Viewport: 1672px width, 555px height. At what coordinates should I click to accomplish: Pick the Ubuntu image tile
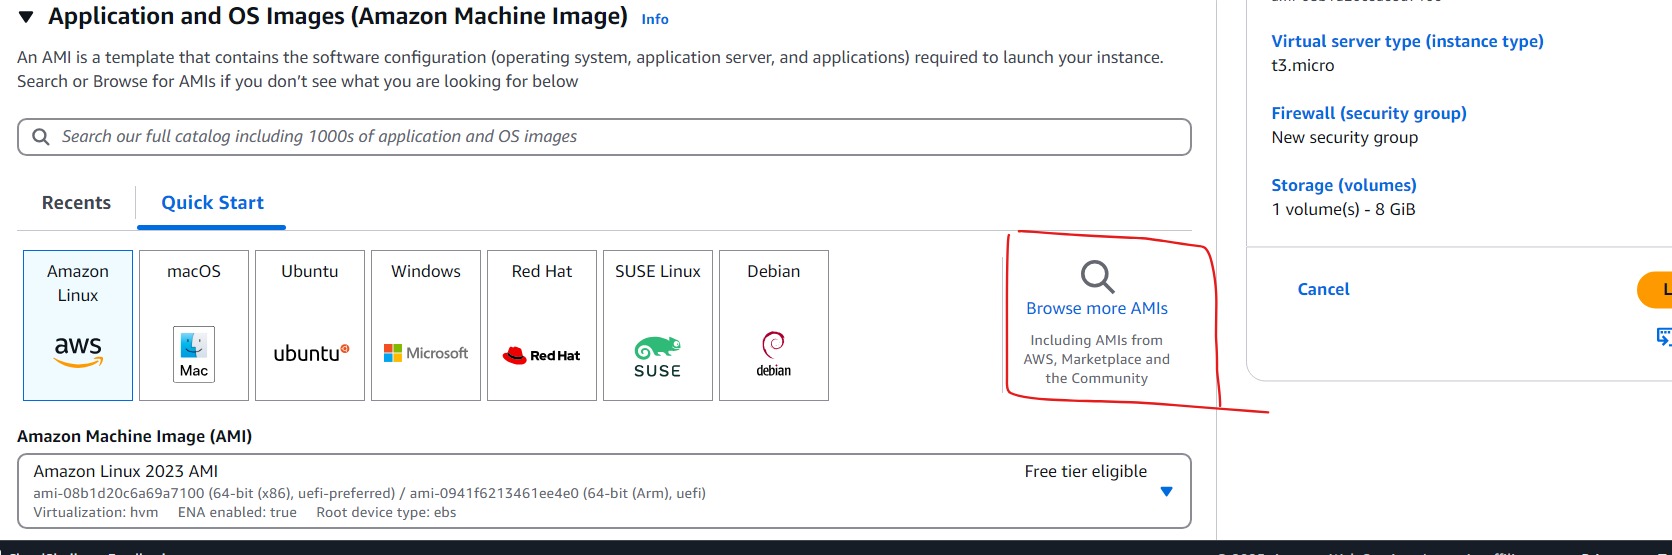click(x=310, y=325)
